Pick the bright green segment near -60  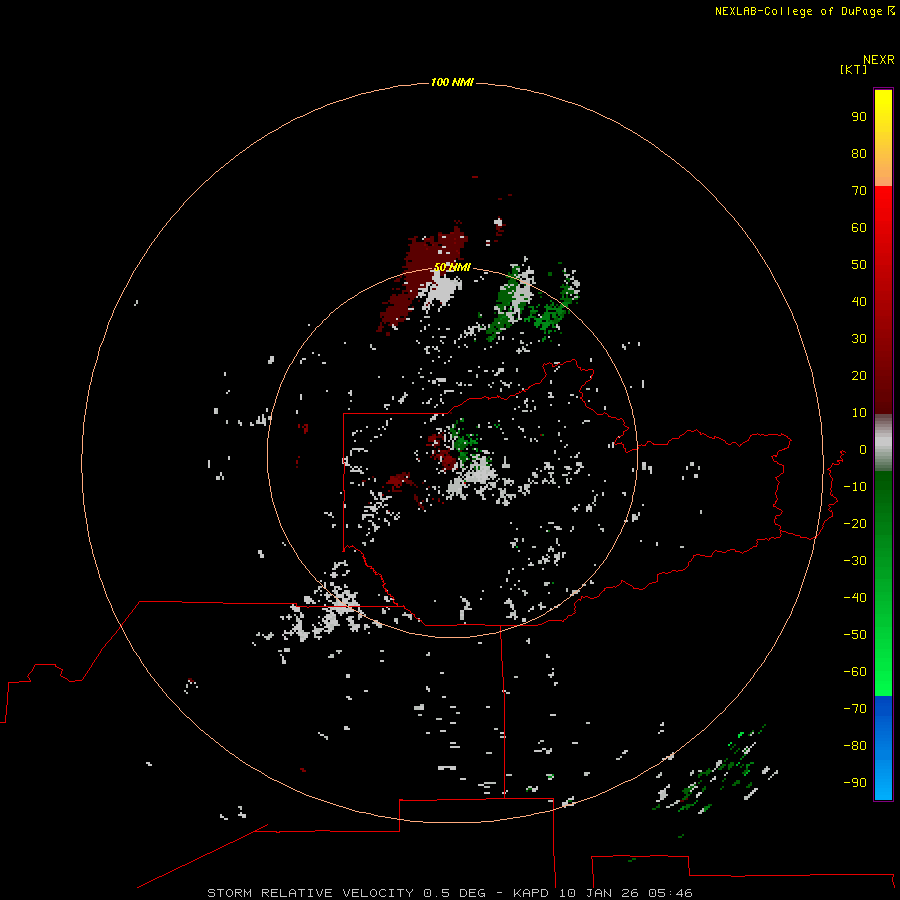883,672
